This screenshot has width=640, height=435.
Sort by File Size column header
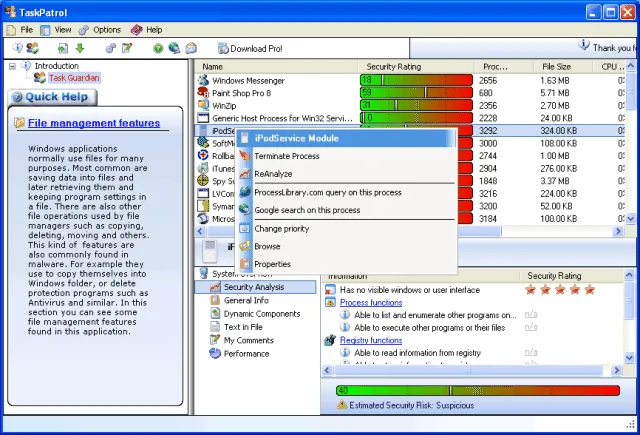point(562,67)
